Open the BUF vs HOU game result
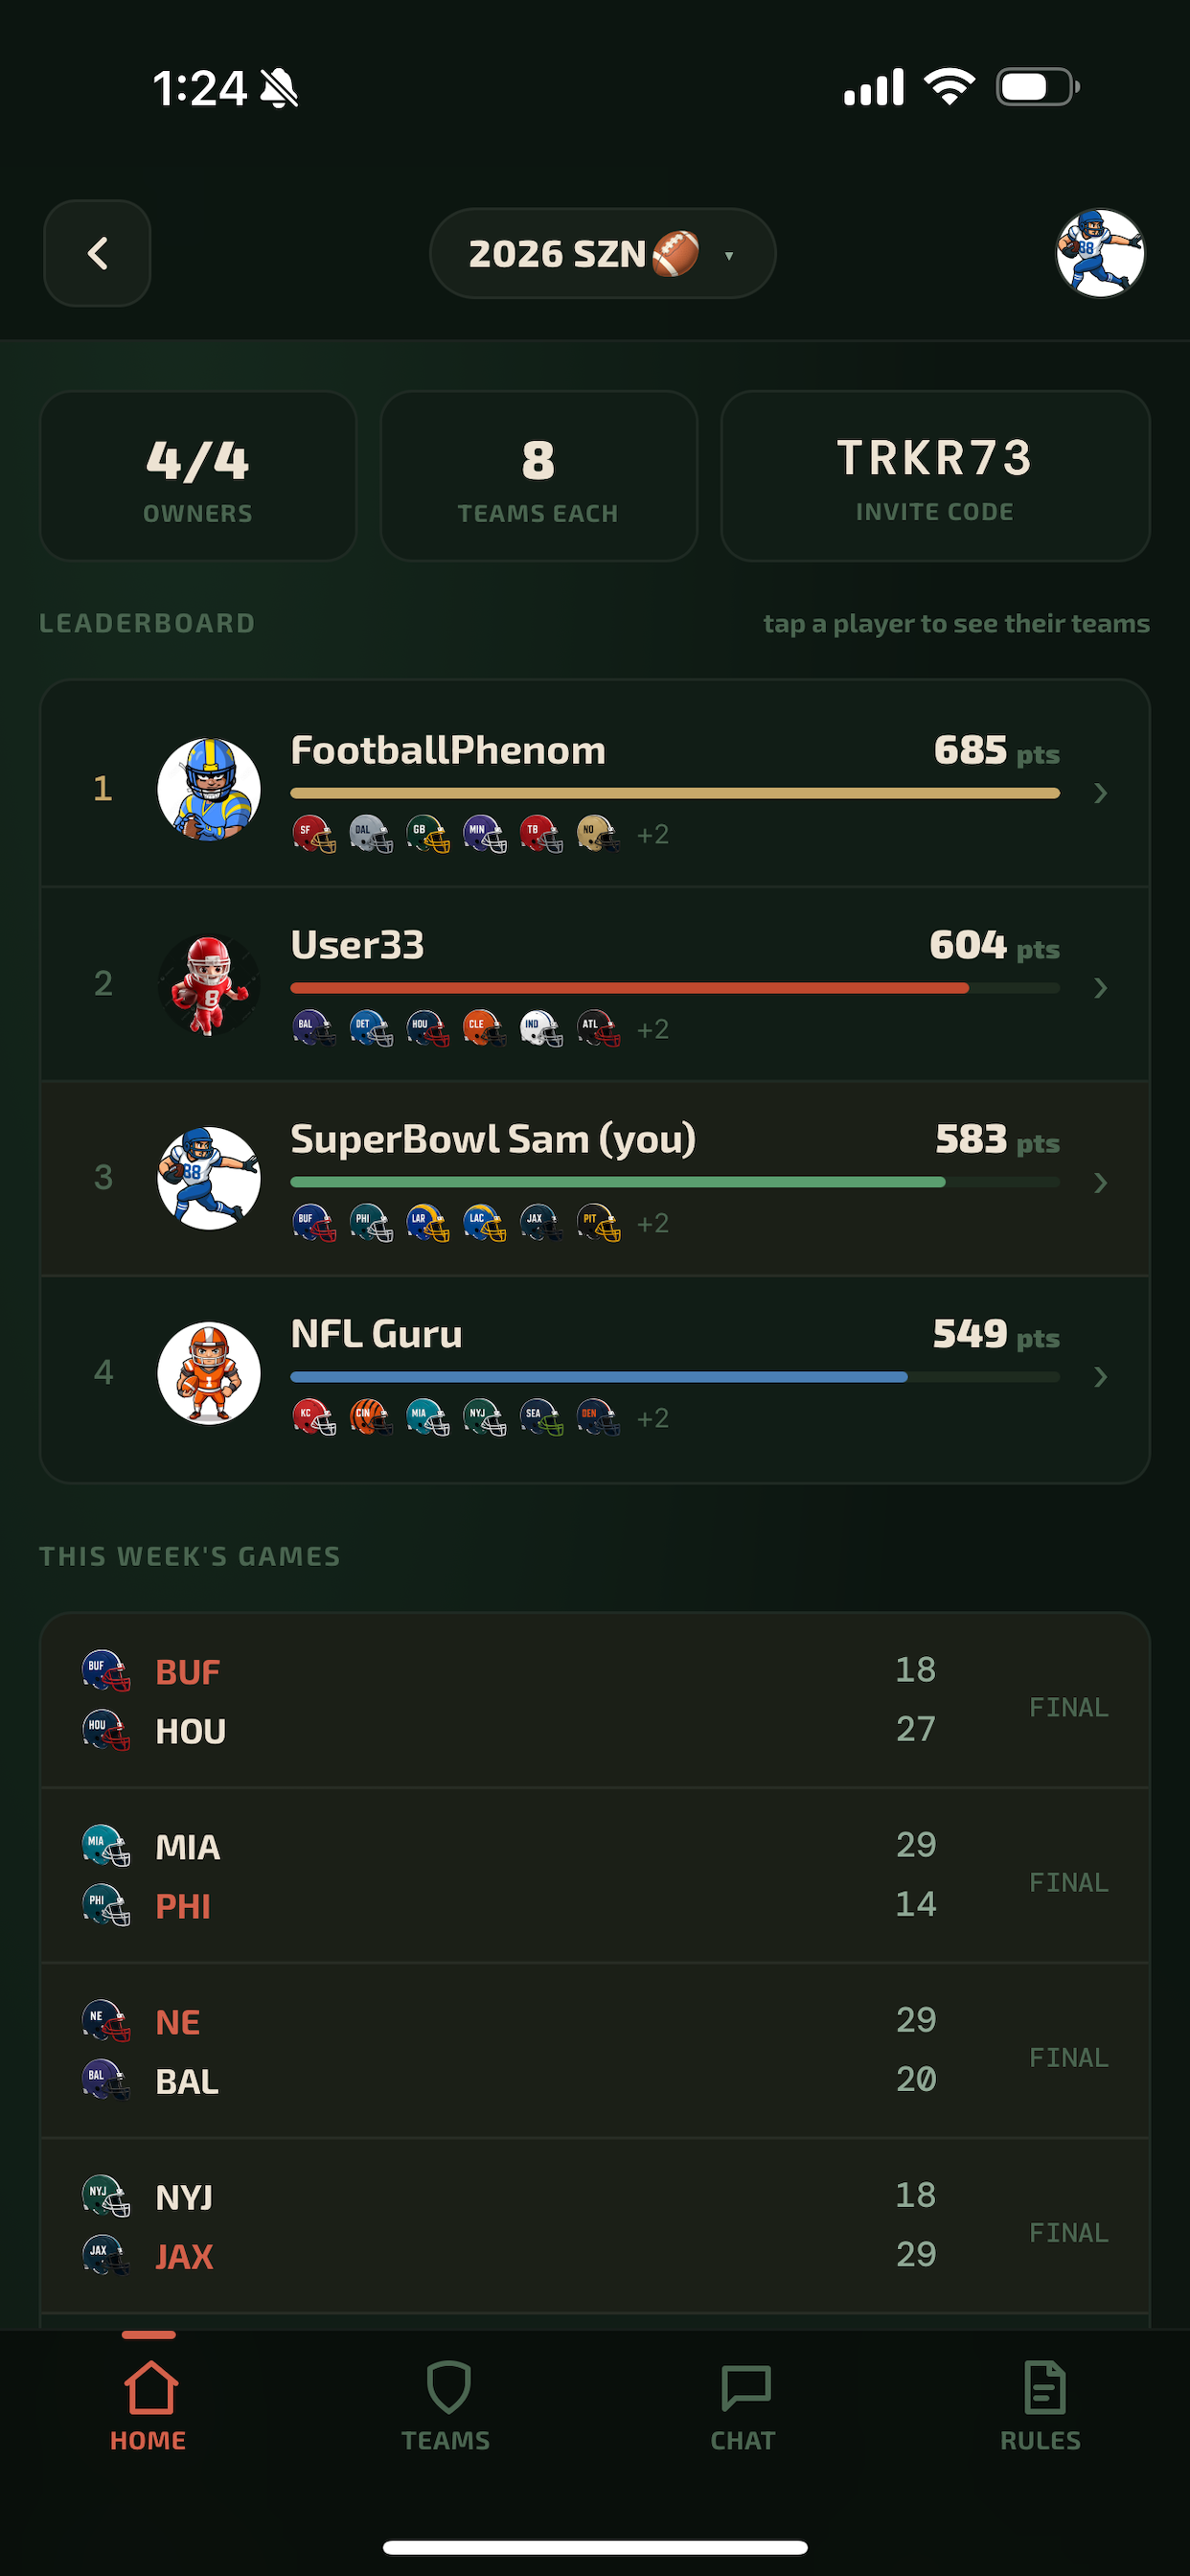Image resolution: width=1190 pixels, height=2576 pixels. pos(595,1700)
